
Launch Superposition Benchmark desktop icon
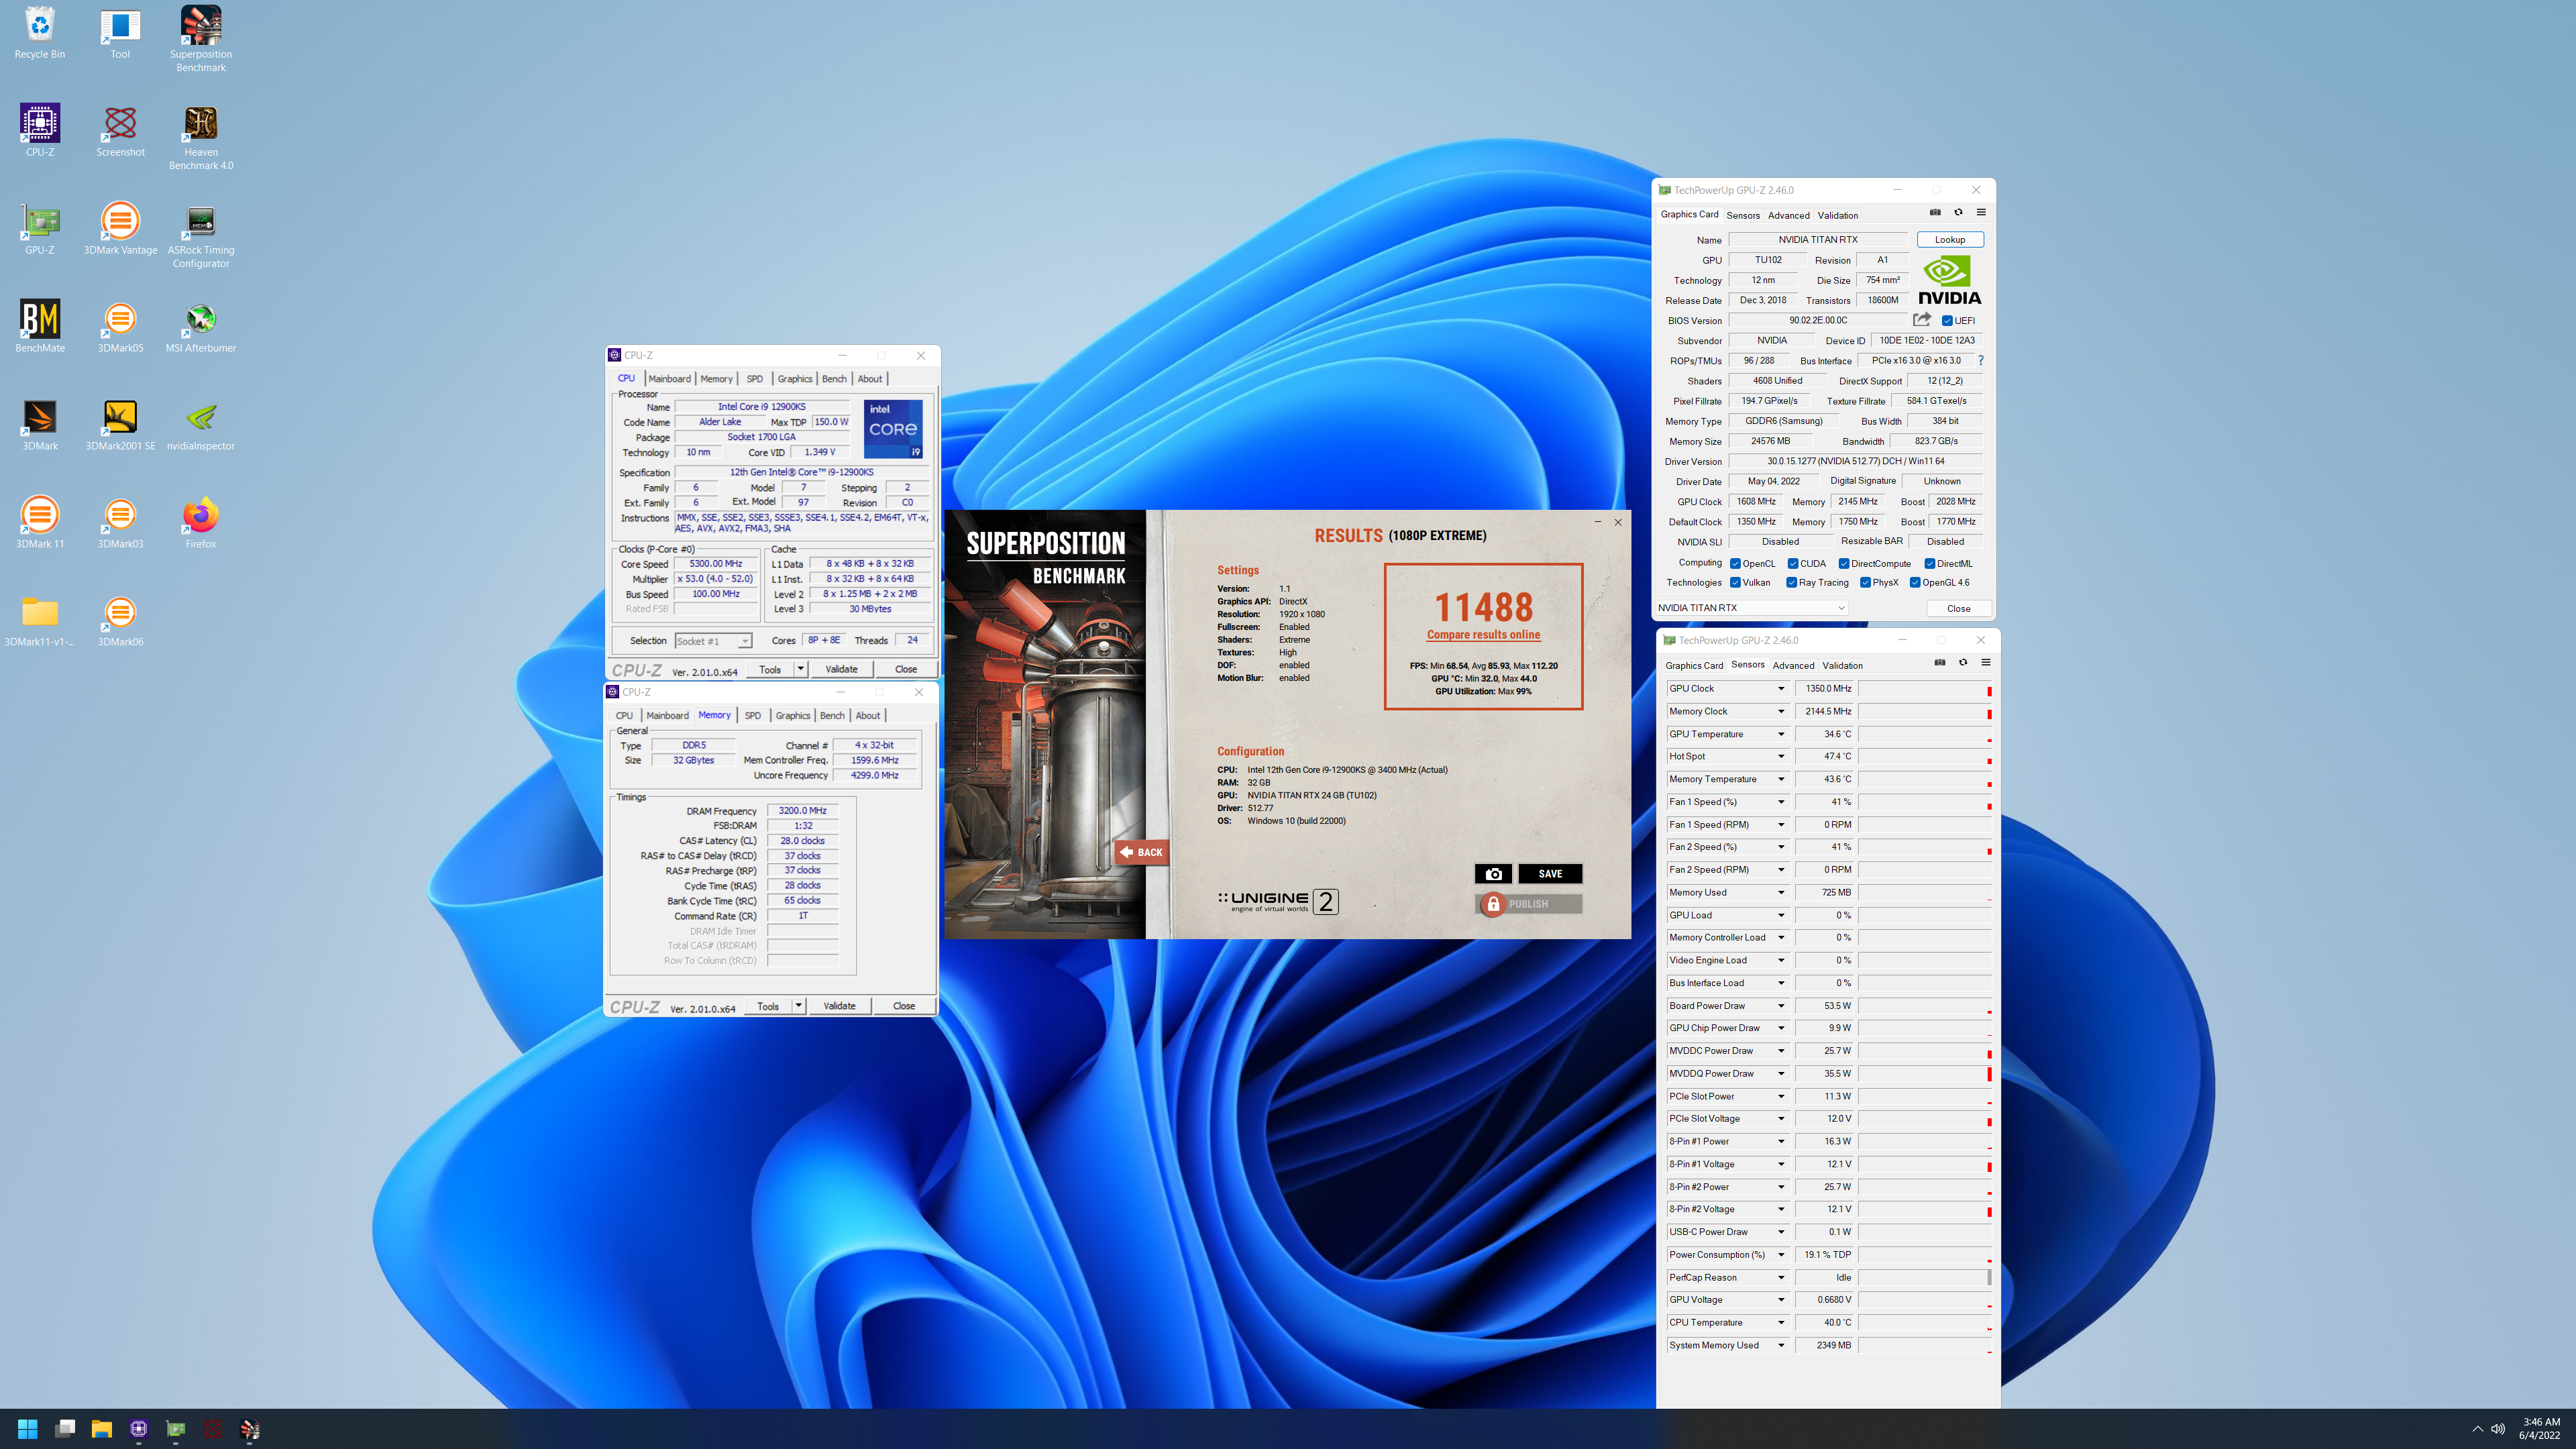pyautogui.click(x=201, y=38)
